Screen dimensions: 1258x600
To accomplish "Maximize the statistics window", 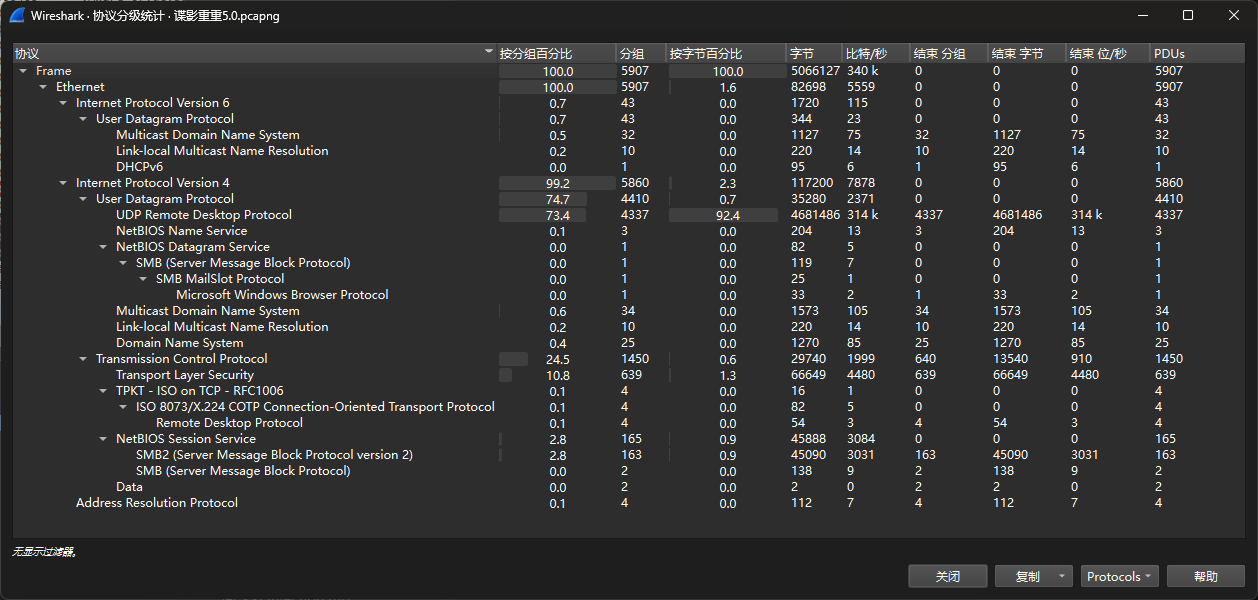I will [x=1188, y=15].
